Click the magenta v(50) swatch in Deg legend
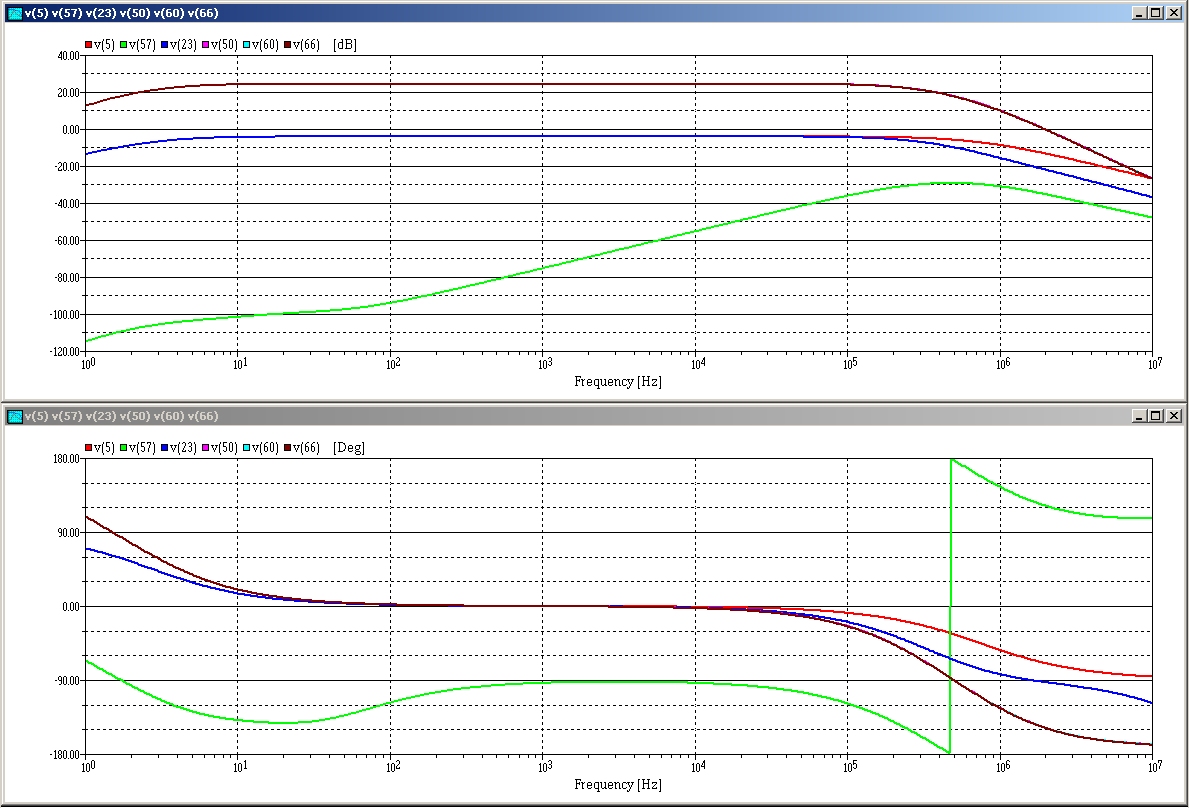 pos(205,448)
